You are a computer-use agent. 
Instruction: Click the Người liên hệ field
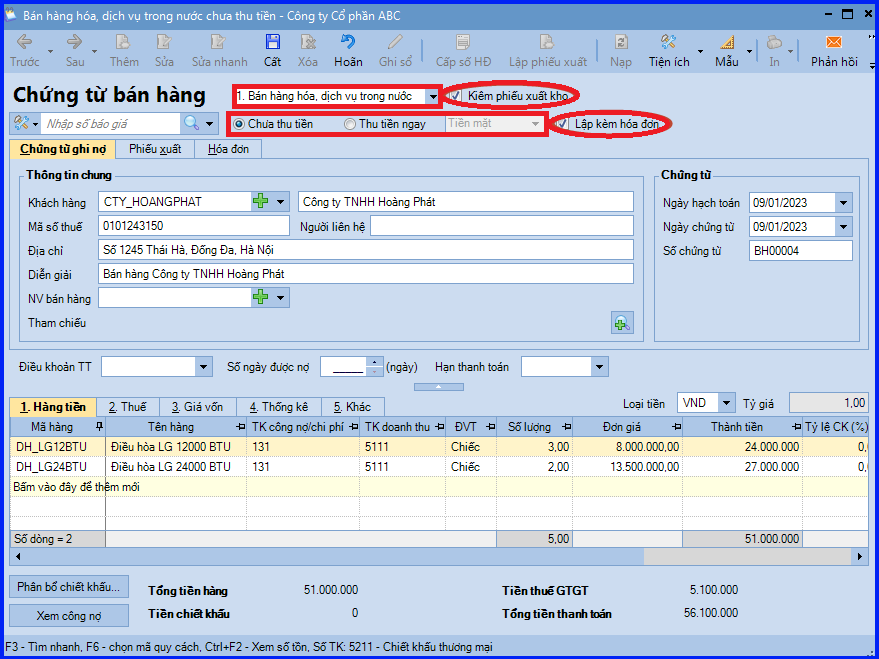coord(502,226)
